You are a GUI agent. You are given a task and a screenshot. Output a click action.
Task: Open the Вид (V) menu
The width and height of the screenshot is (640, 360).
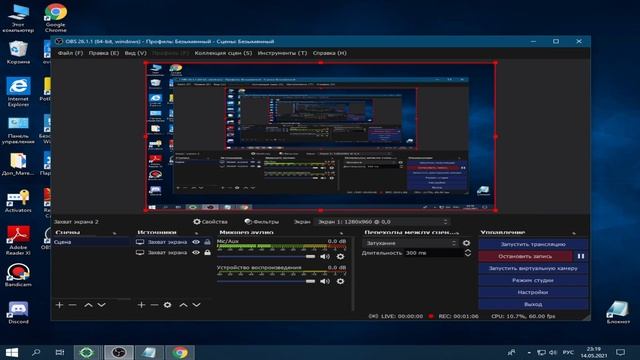[136, 53]
